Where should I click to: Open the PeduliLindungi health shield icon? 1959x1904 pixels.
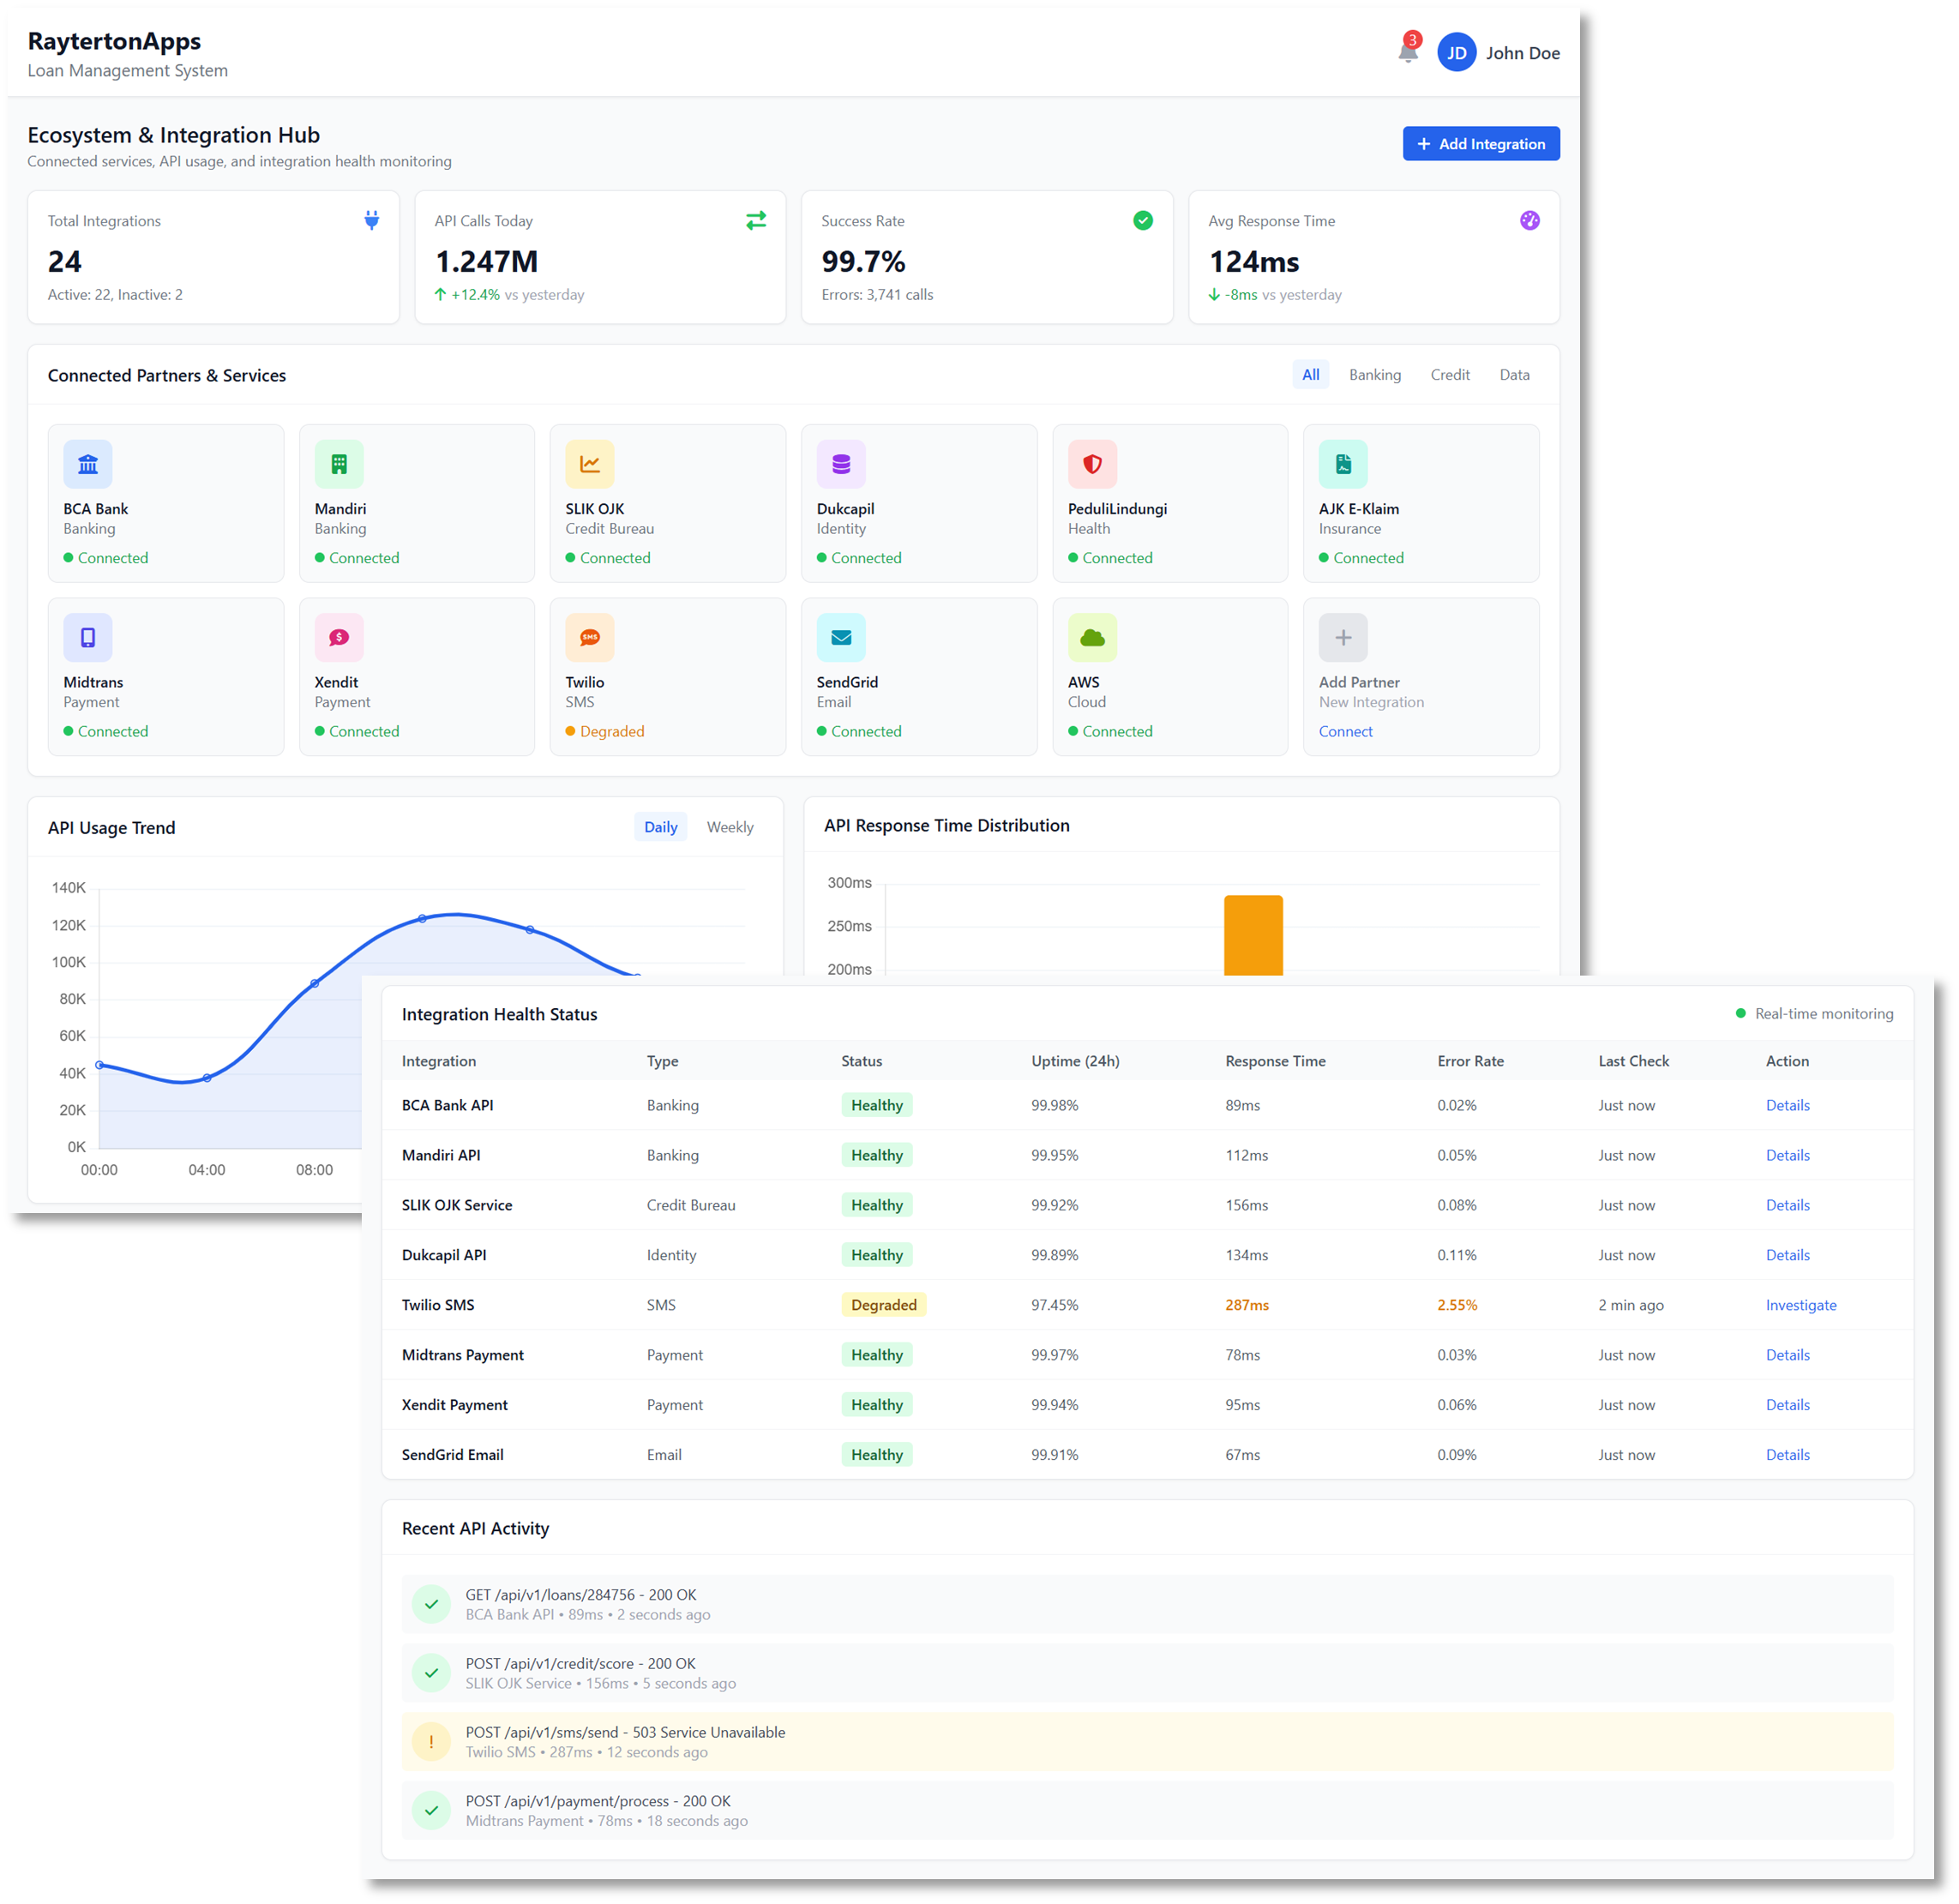coord(1092,463)
